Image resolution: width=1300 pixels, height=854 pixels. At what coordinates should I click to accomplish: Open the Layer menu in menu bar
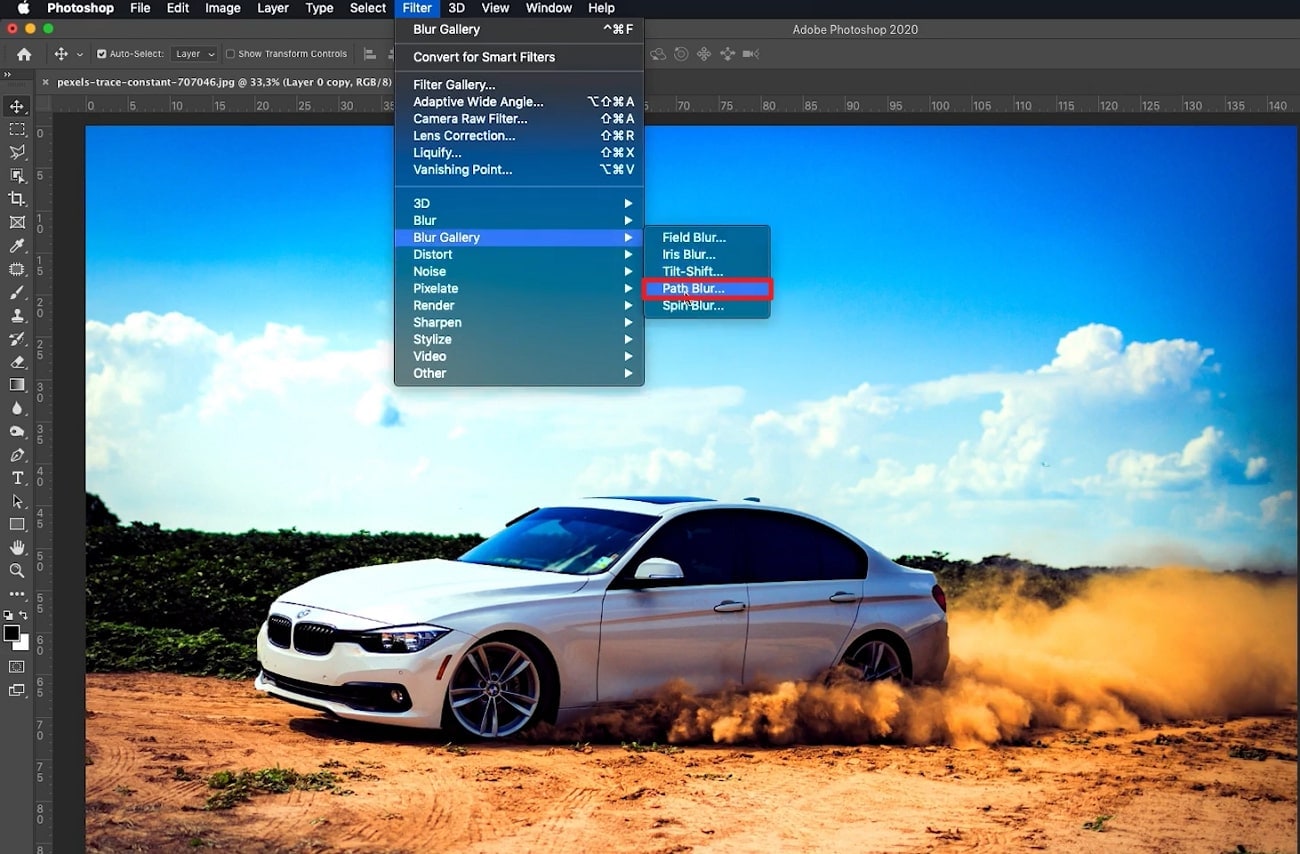point(273,8)
